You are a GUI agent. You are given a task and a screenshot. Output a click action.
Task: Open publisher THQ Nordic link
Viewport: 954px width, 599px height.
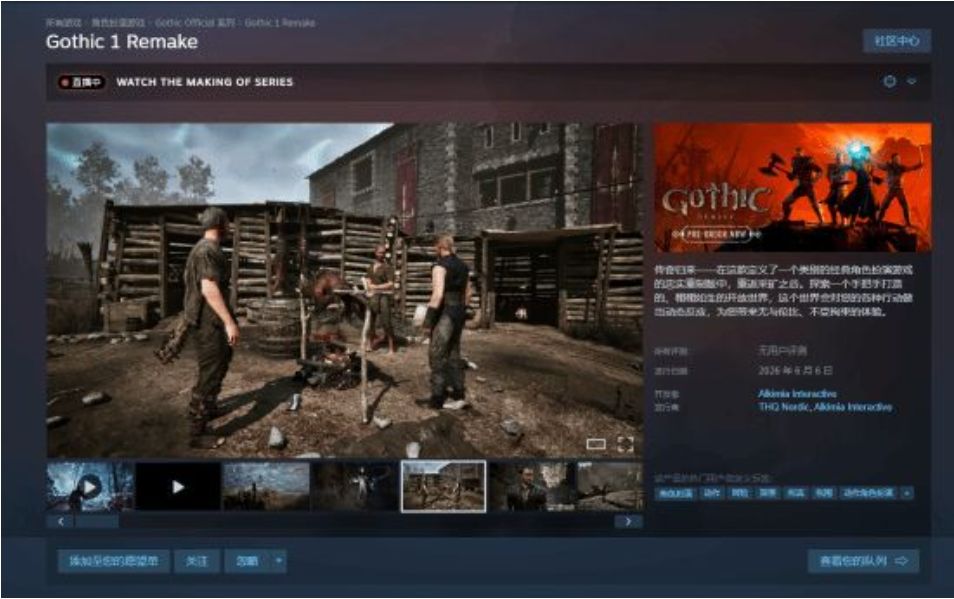[x=784, y=407]
